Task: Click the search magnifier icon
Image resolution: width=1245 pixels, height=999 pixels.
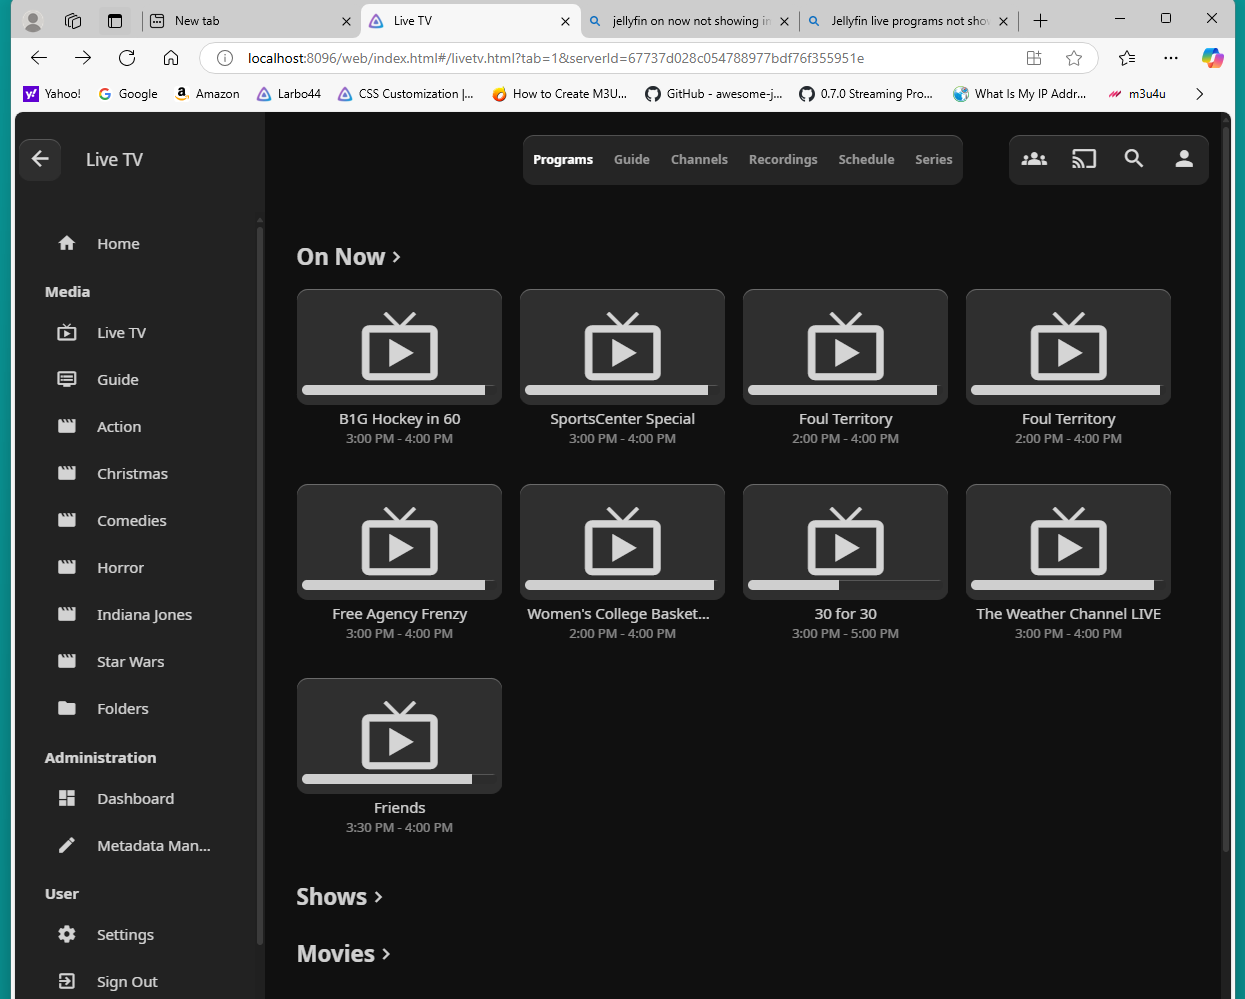Action: [1134, 159]
